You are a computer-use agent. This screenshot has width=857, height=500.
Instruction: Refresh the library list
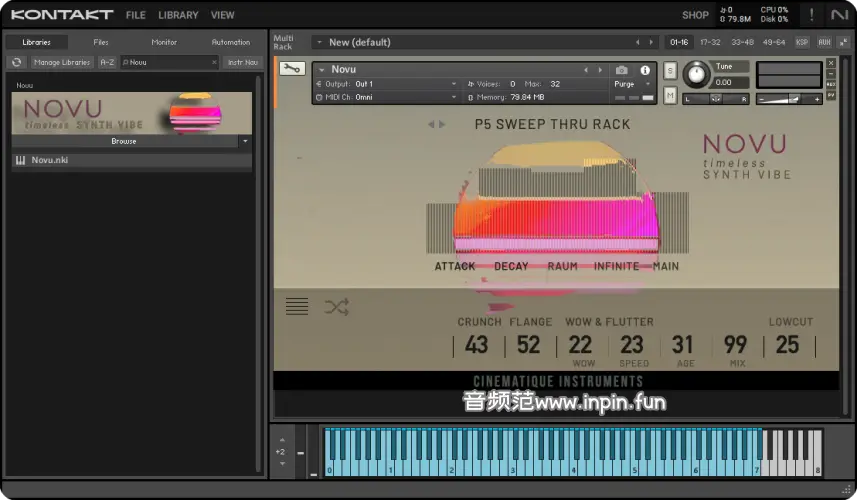coord(17,62)
